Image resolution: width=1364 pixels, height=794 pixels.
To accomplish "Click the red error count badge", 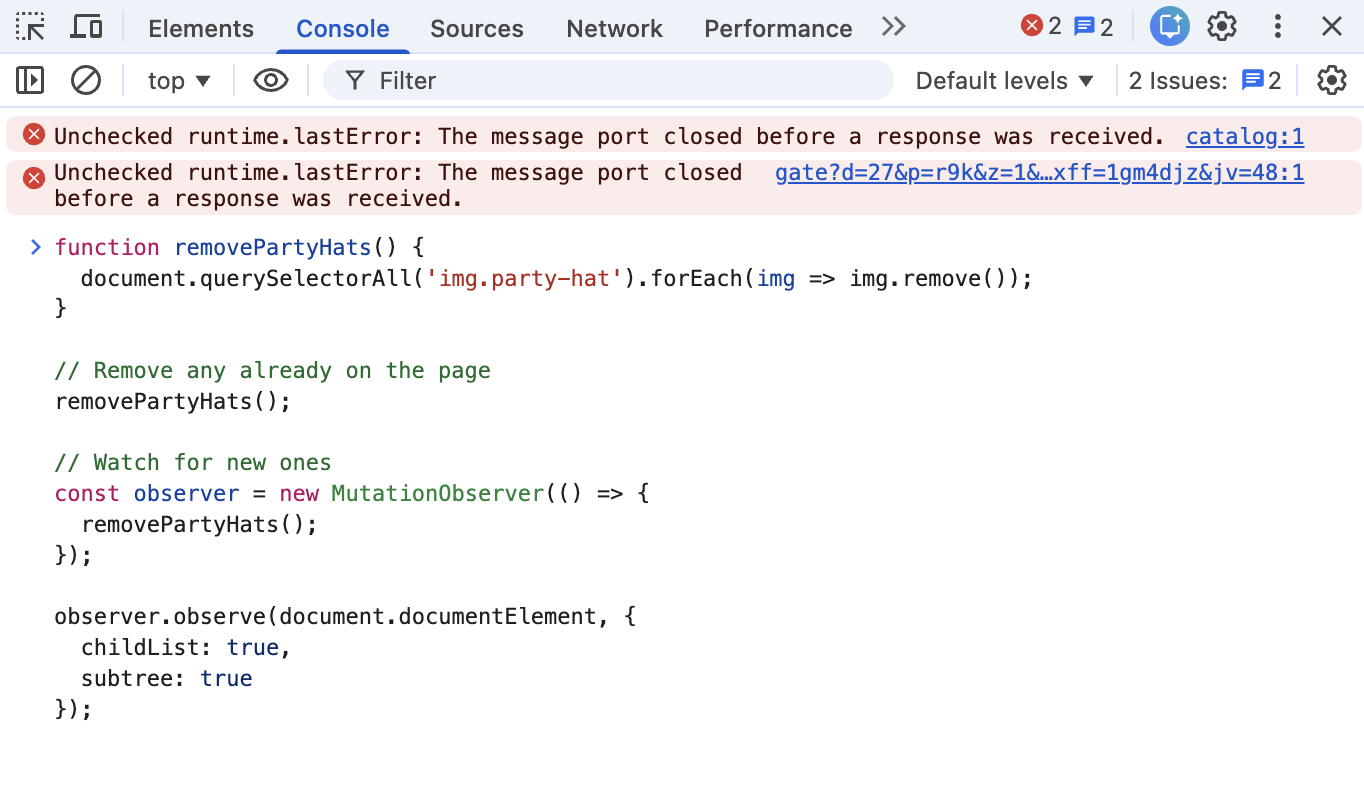I will click(1041, 27).
